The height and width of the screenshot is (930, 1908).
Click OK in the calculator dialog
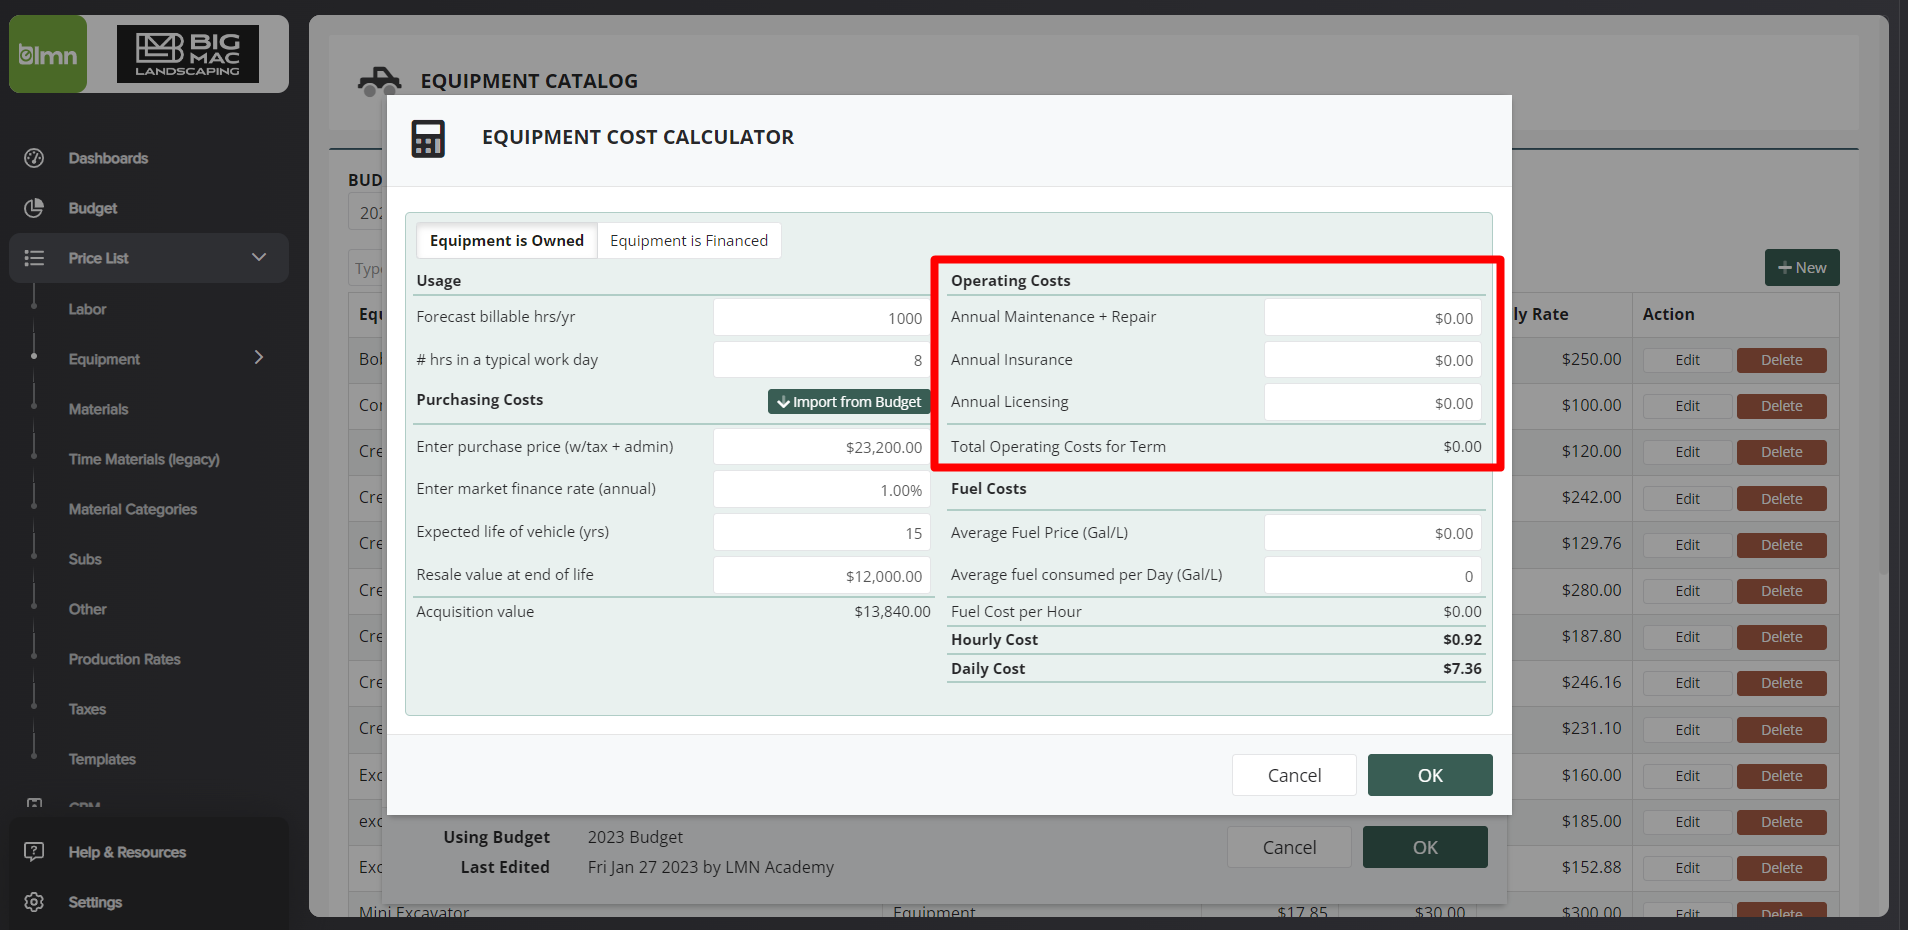click(x=1430, y=775)
